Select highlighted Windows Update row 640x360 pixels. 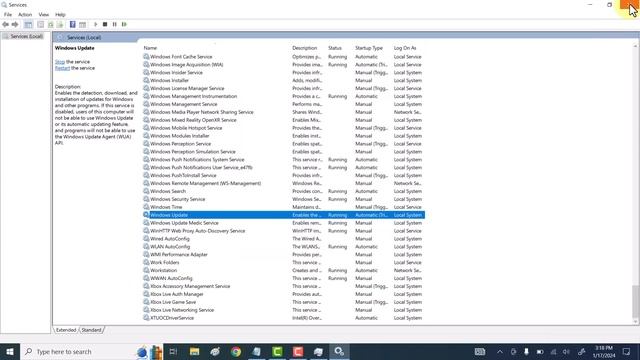pos(284,215)
